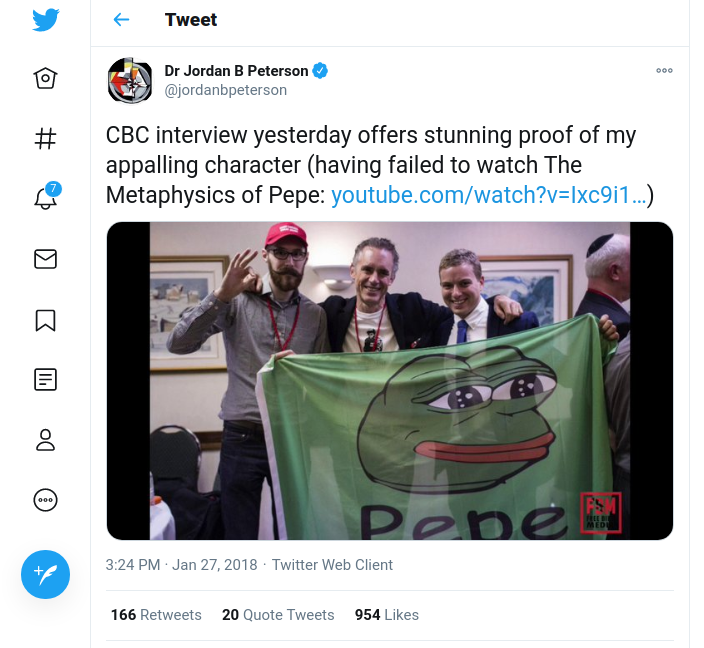This screenshot has height=648, width=704.
Task: Go back using the arrow
Action: (121, 20)
